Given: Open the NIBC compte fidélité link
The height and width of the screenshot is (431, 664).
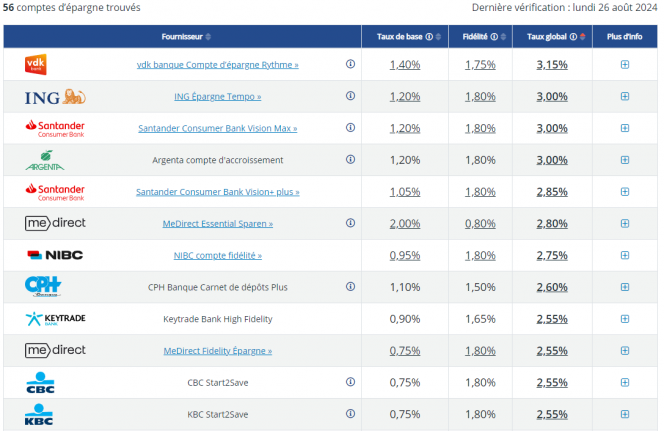Looking at the screenshot, I should tap(217, 255).
